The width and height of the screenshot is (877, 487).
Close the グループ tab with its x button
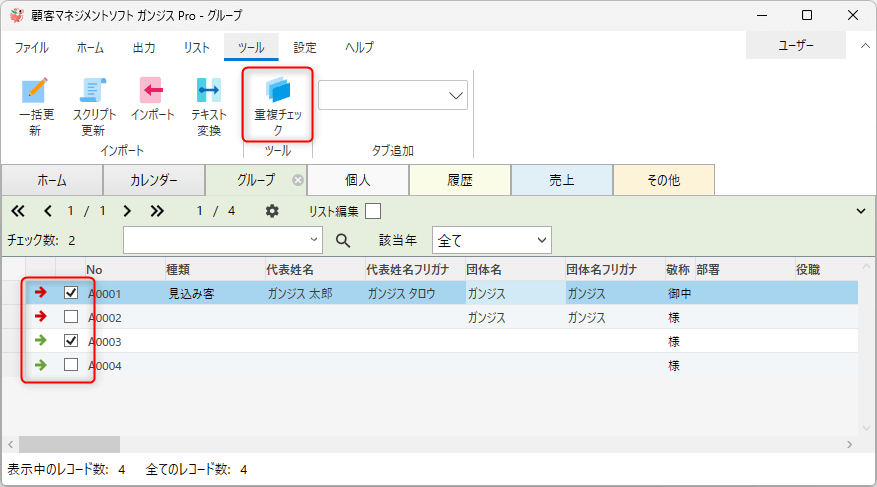pyautogui.click(x=297, y=180)
